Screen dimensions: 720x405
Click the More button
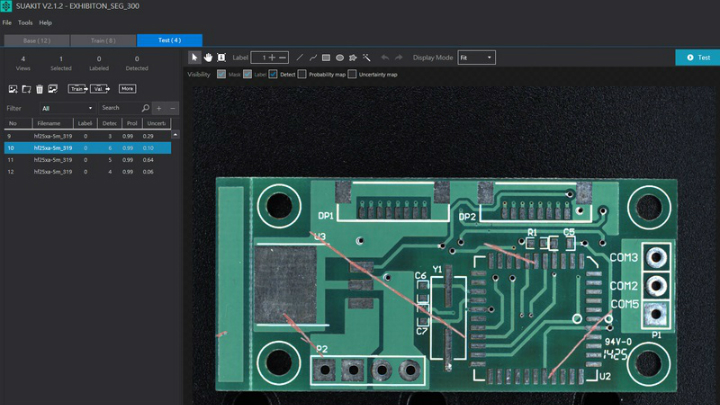click(x=127, y=89)
